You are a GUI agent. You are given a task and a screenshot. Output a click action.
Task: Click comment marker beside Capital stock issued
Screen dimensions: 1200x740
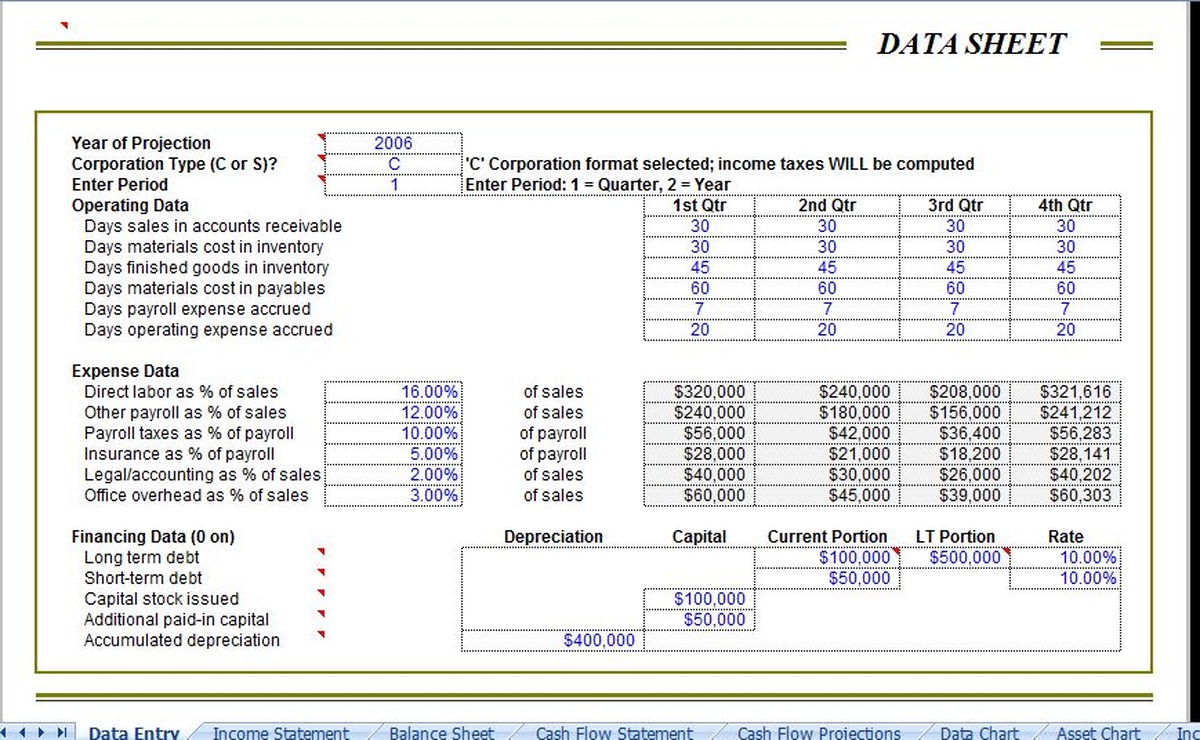click(322, 593)
